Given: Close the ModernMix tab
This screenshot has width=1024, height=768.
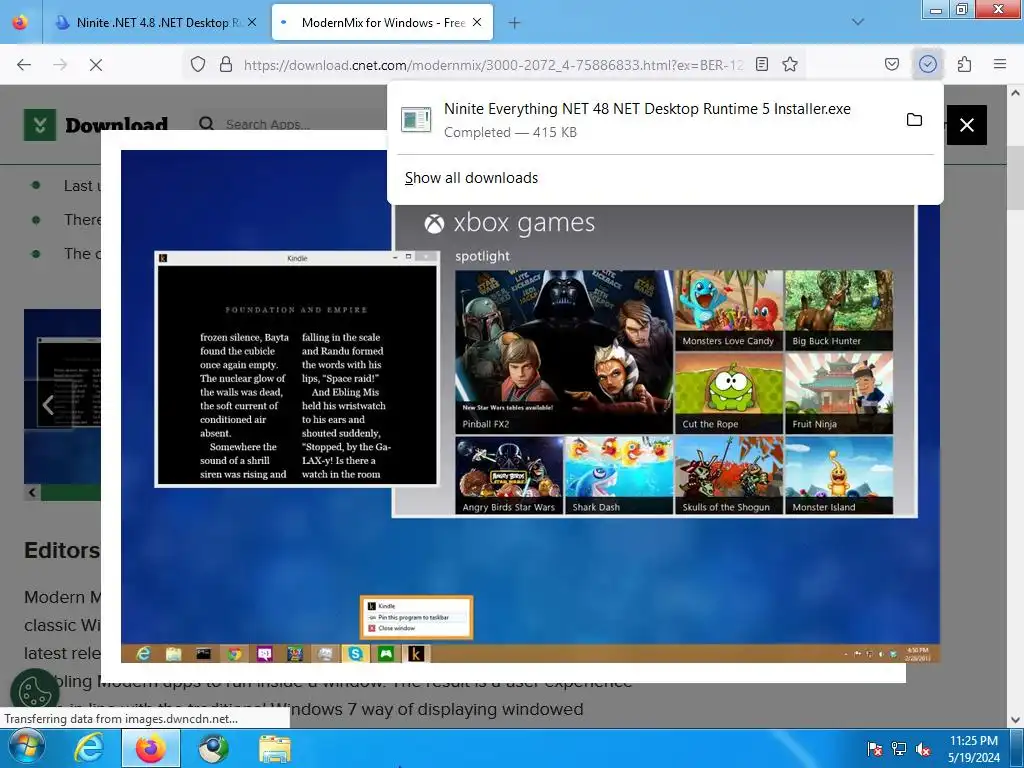Looking at the screenshot, I should coord(477,22).
